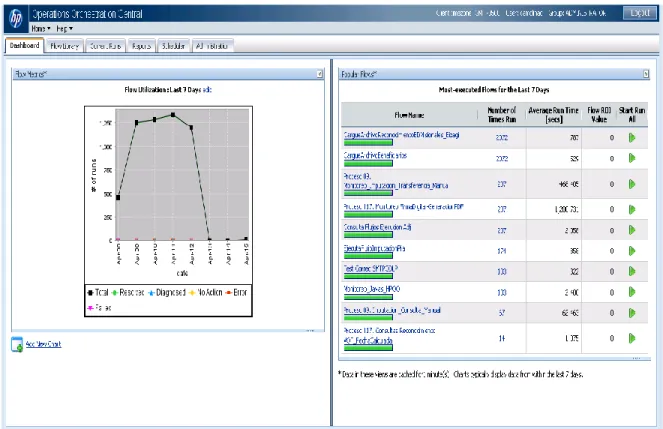Open the Help dropdown menu

coord(64,29)
